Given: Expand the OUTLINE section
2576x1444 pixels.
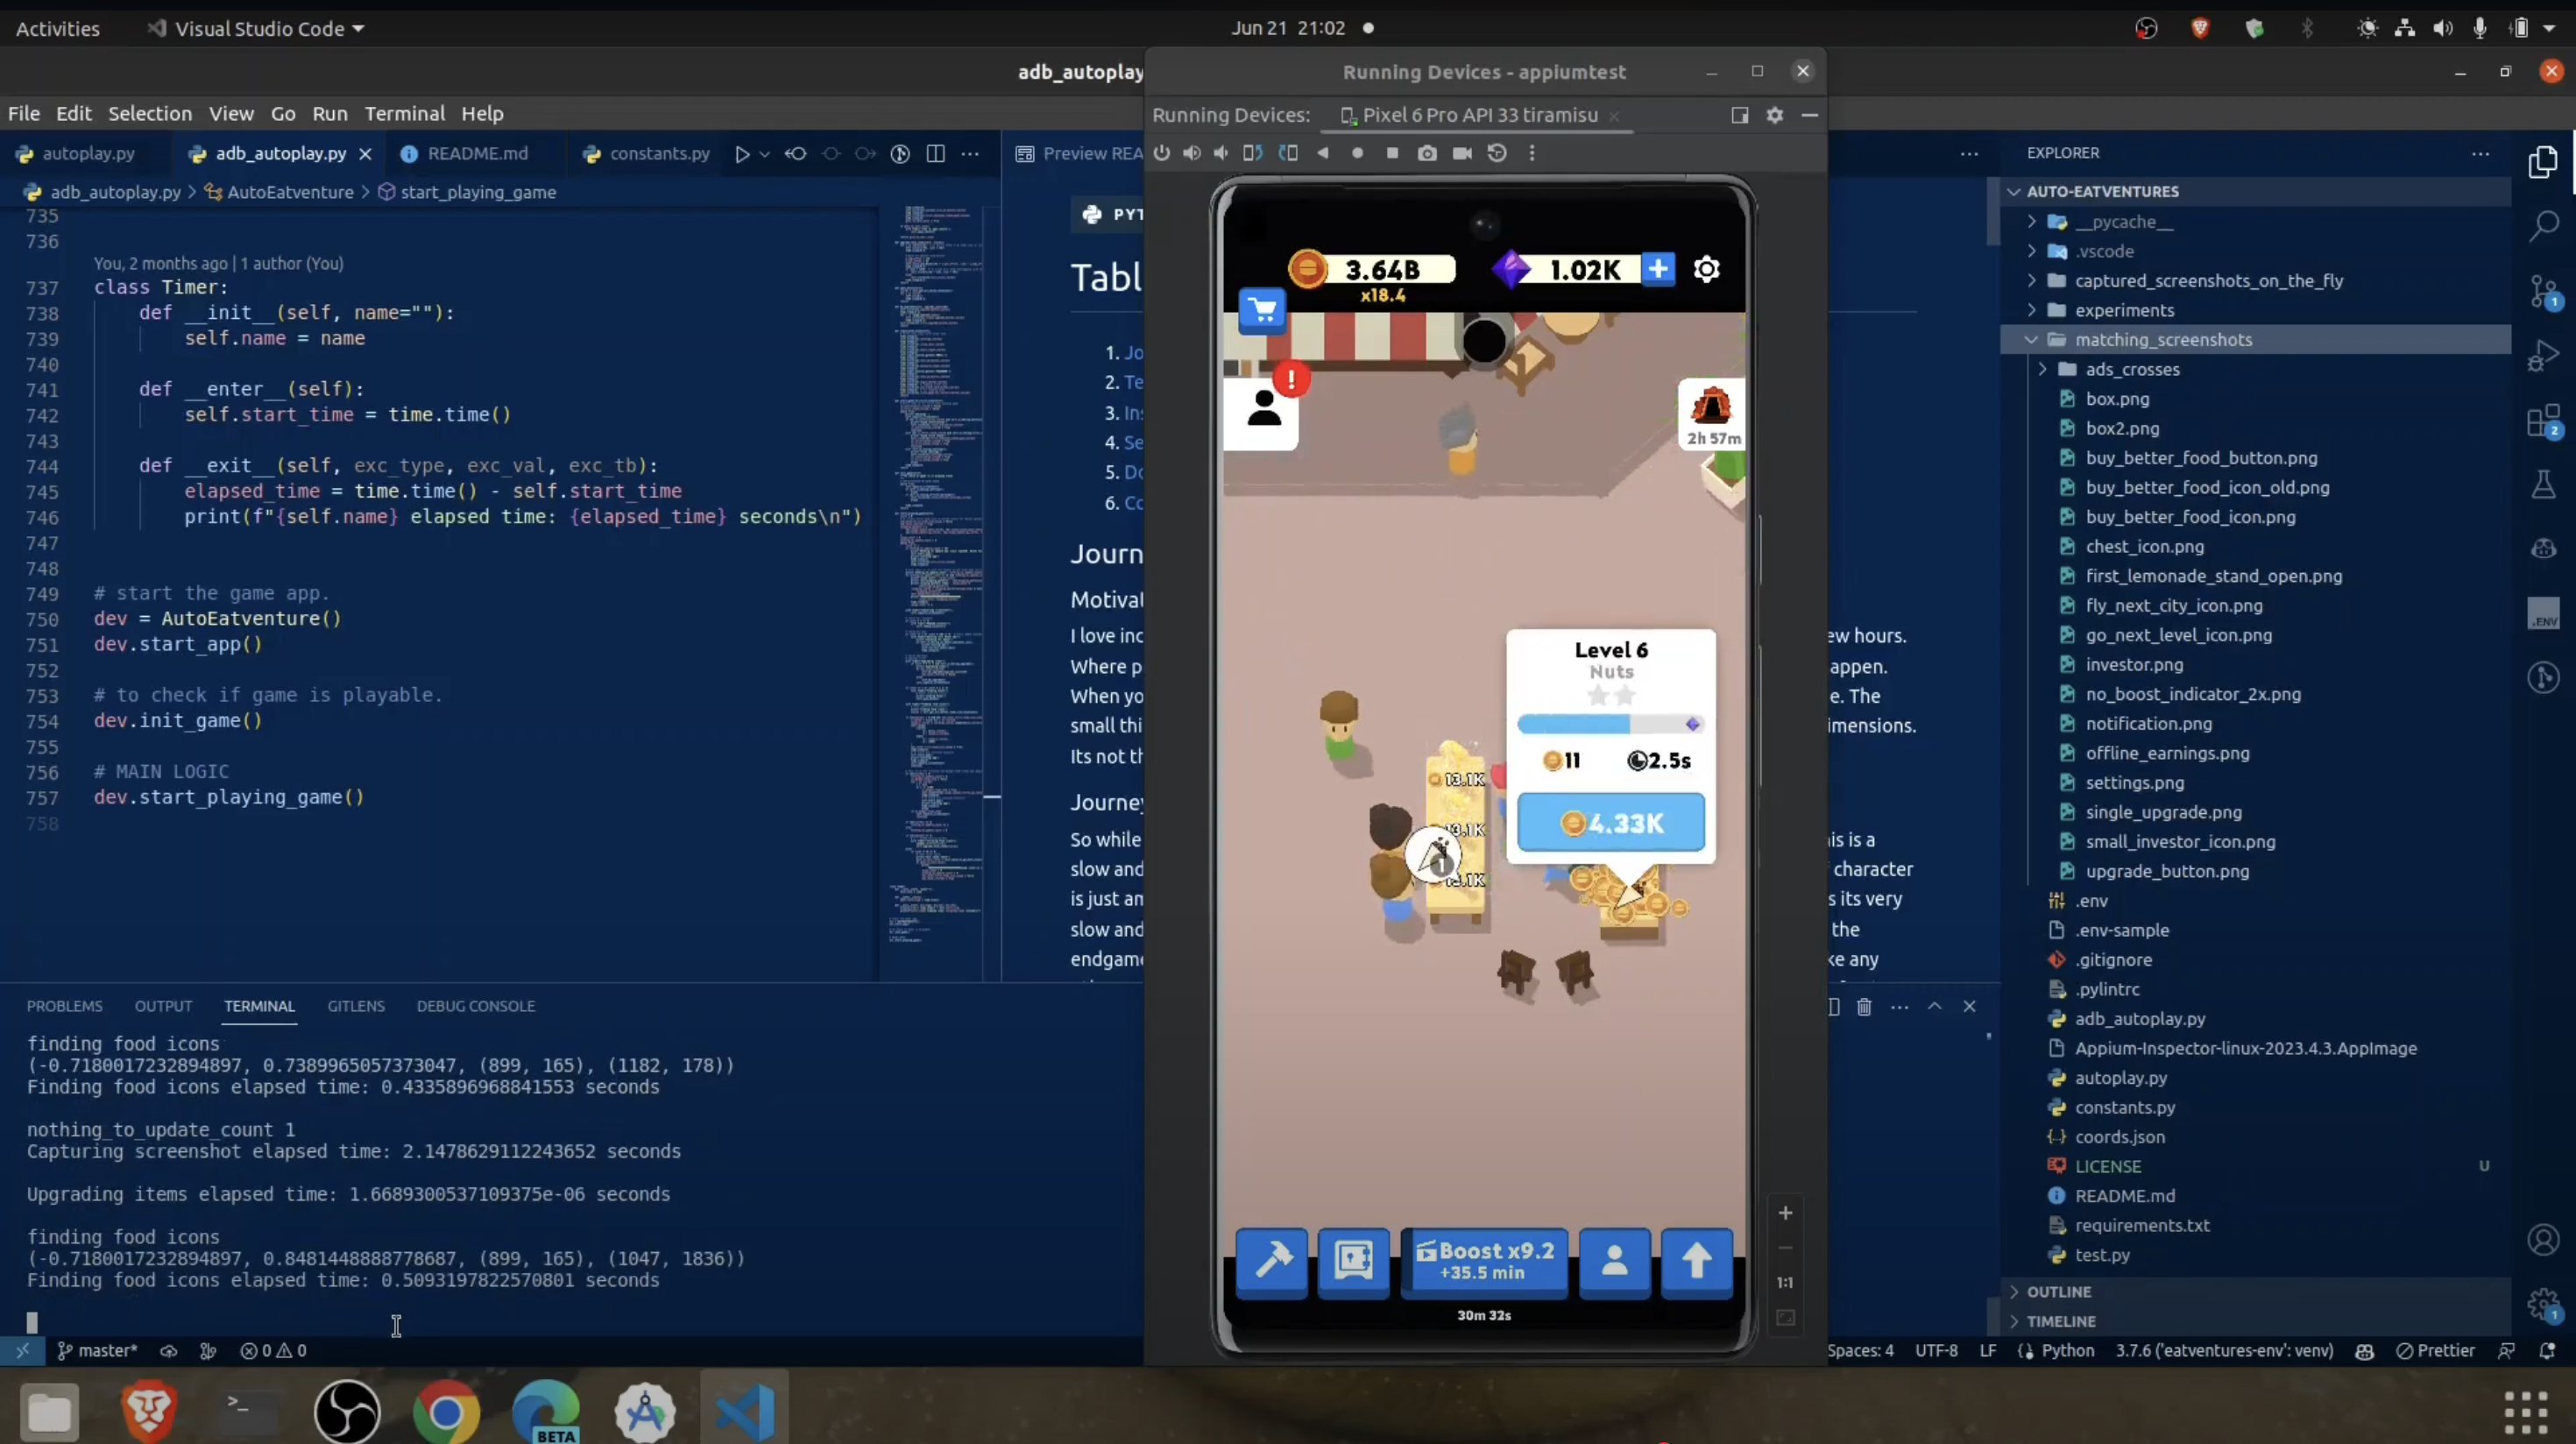Looking at the screenshot, I should pos(2058,1291).
